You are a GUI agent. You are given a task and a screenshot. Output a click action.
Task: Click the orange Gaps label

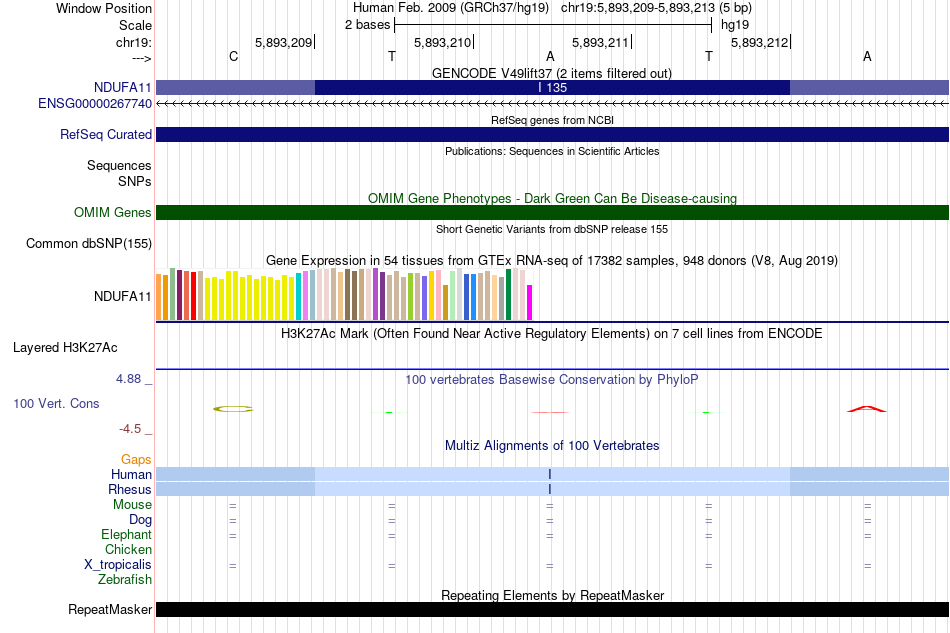click(136, 460)
